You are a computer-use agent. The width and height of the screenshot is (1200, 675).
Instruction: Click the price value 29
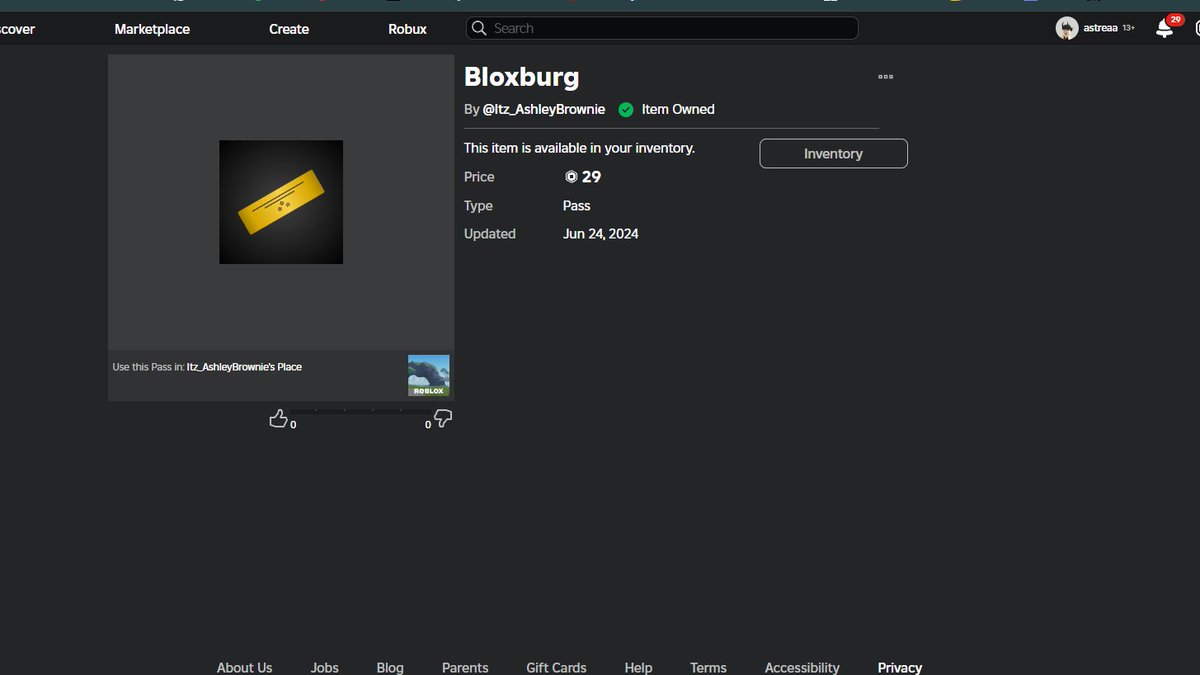pos(591,177)
